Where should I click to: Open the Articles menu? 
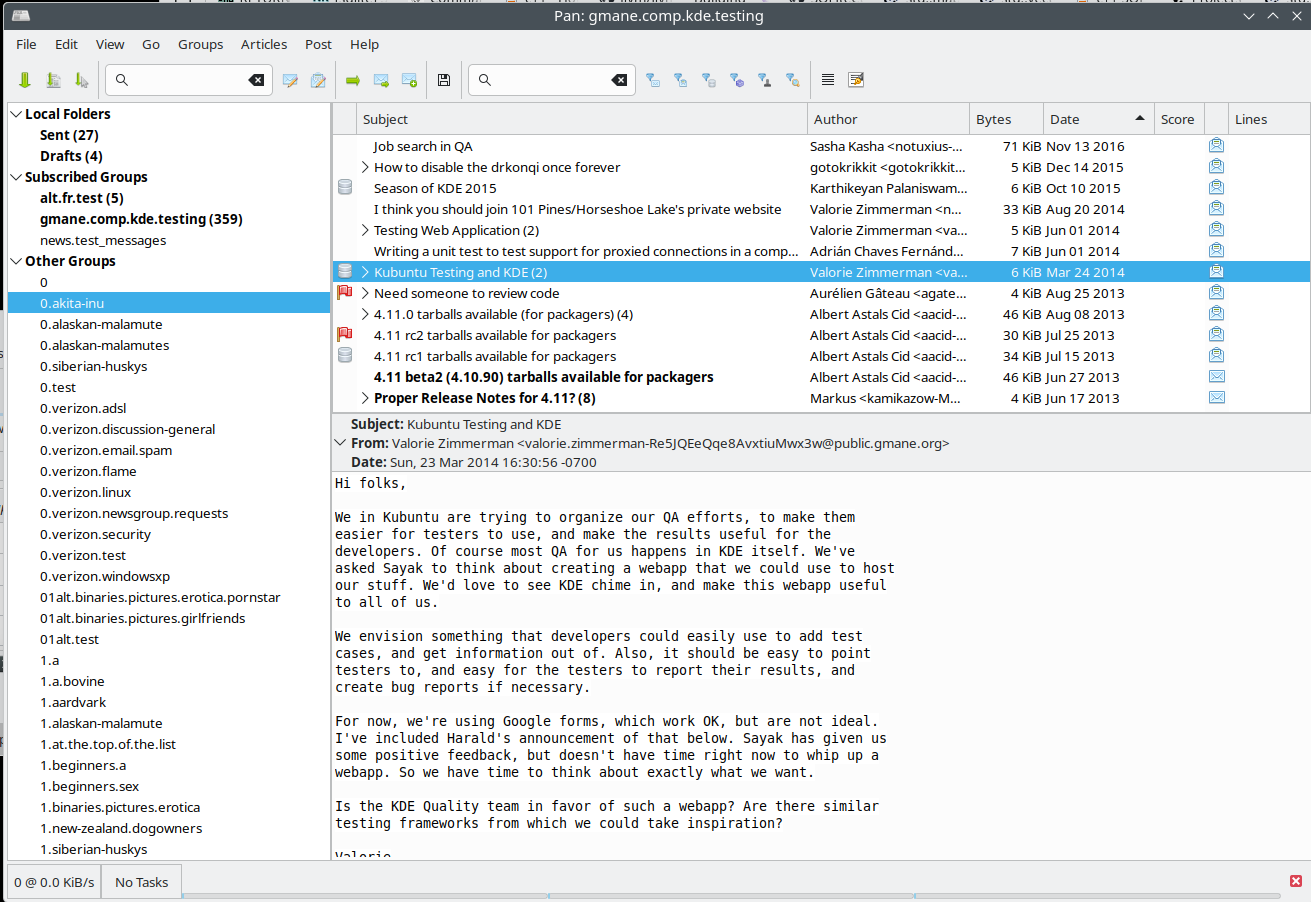[x=263, y=44]
